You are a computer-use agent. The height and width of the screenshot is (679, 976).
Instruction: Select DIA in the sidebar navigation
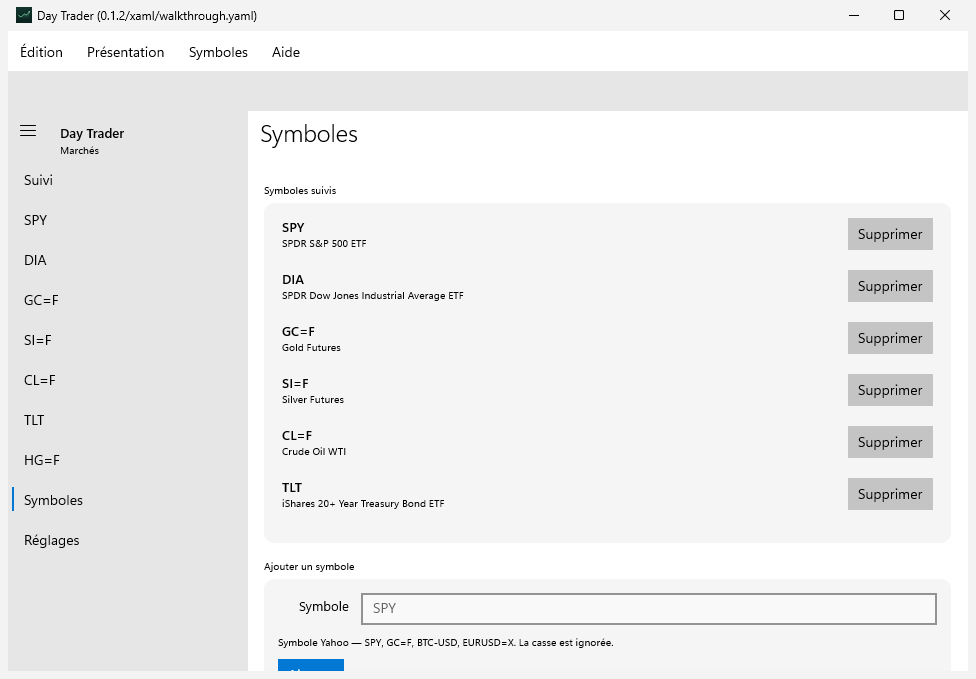pos(128,260)
